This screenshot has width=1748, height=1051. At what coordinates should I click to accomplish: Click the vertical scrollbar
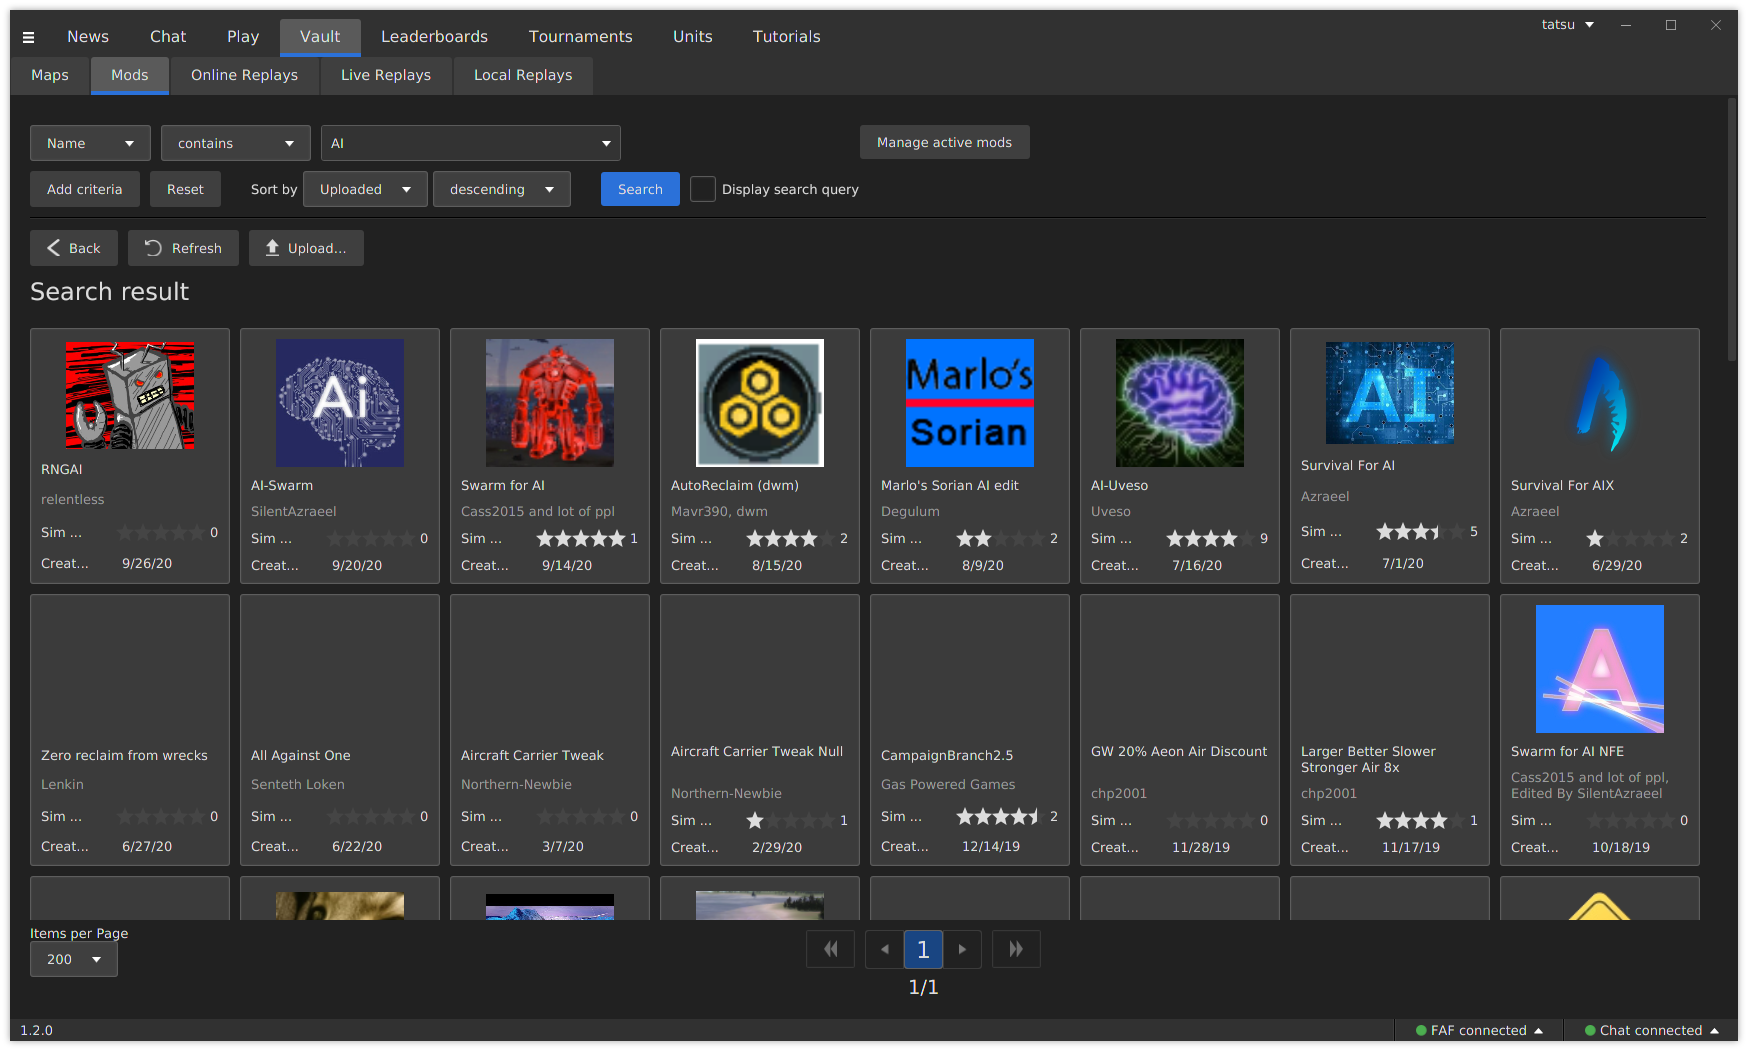[1732, 230]
